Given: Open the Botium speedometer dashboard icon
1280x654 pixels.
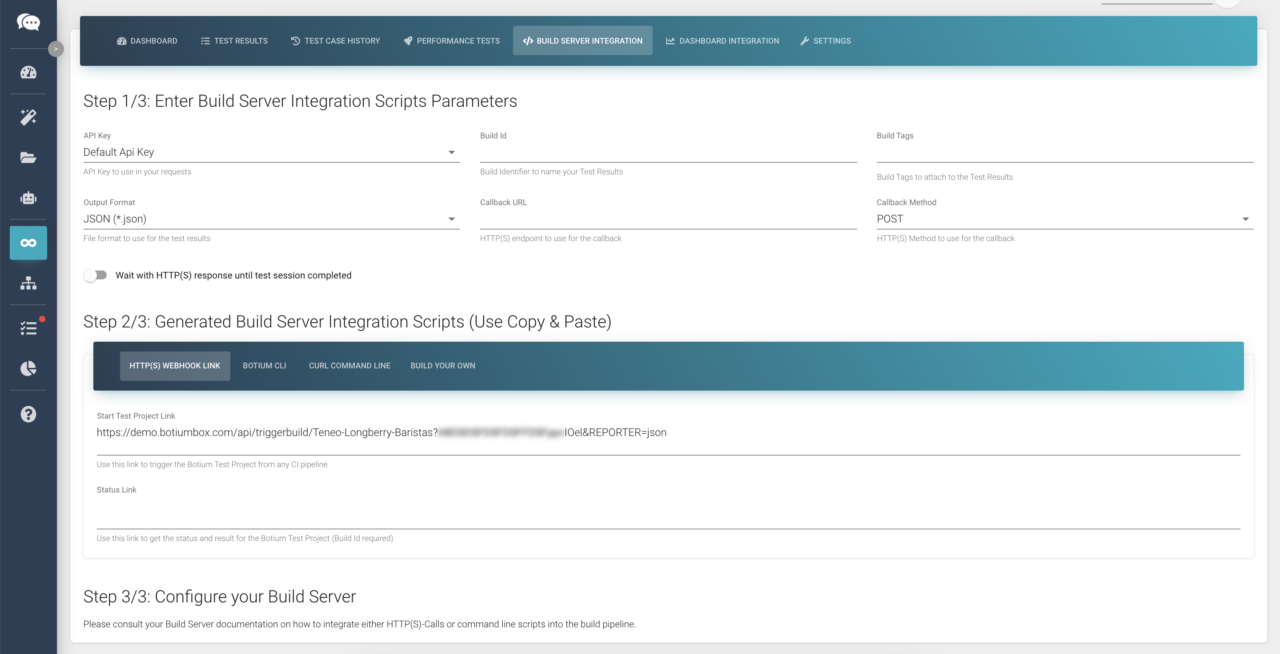Looking at the screenshot, I should 28,71.
